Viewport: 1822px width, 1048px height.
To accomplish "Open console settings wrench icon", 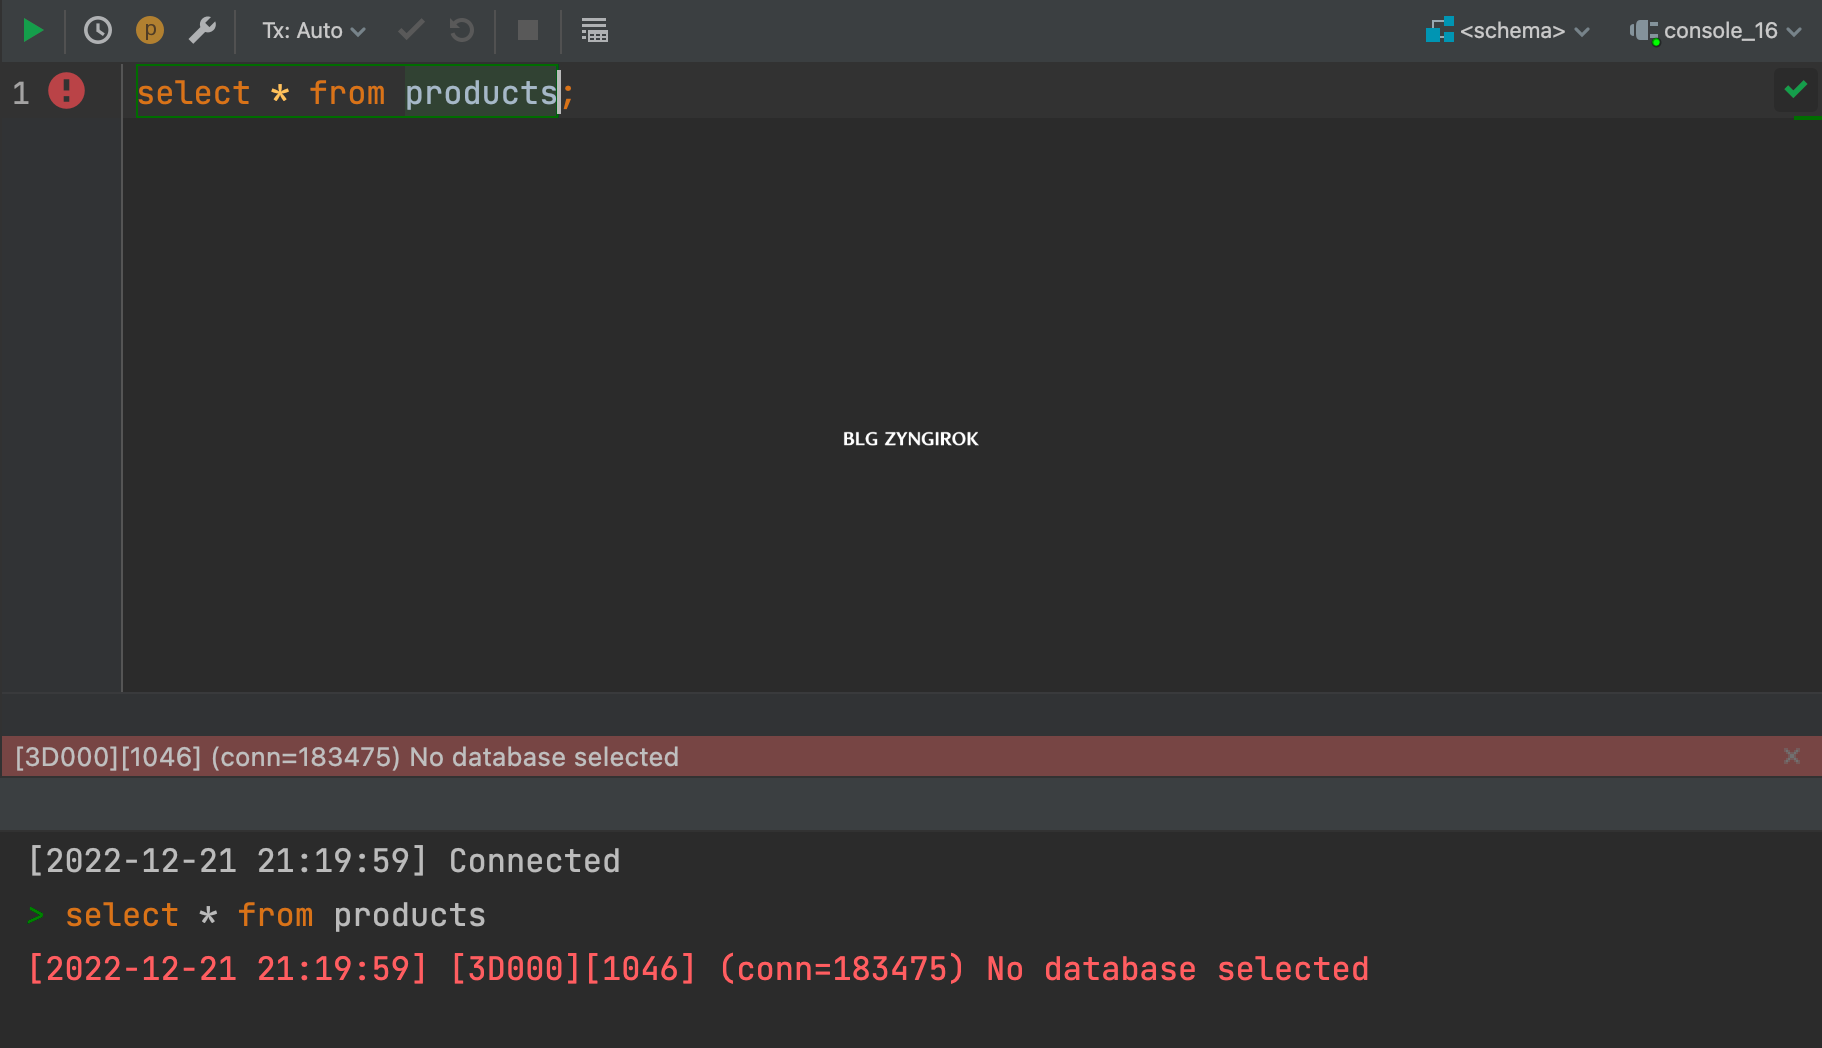I will (203, 31).
